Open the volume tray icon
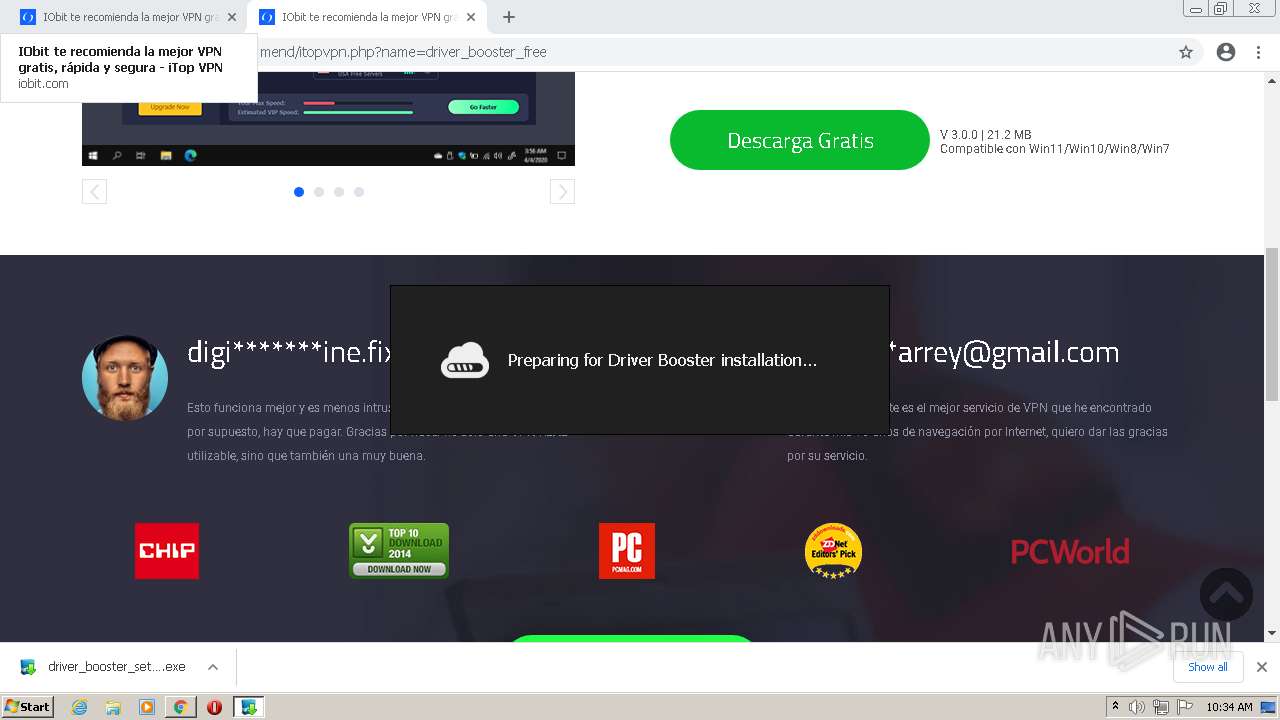 click(x=1137, y=707)
